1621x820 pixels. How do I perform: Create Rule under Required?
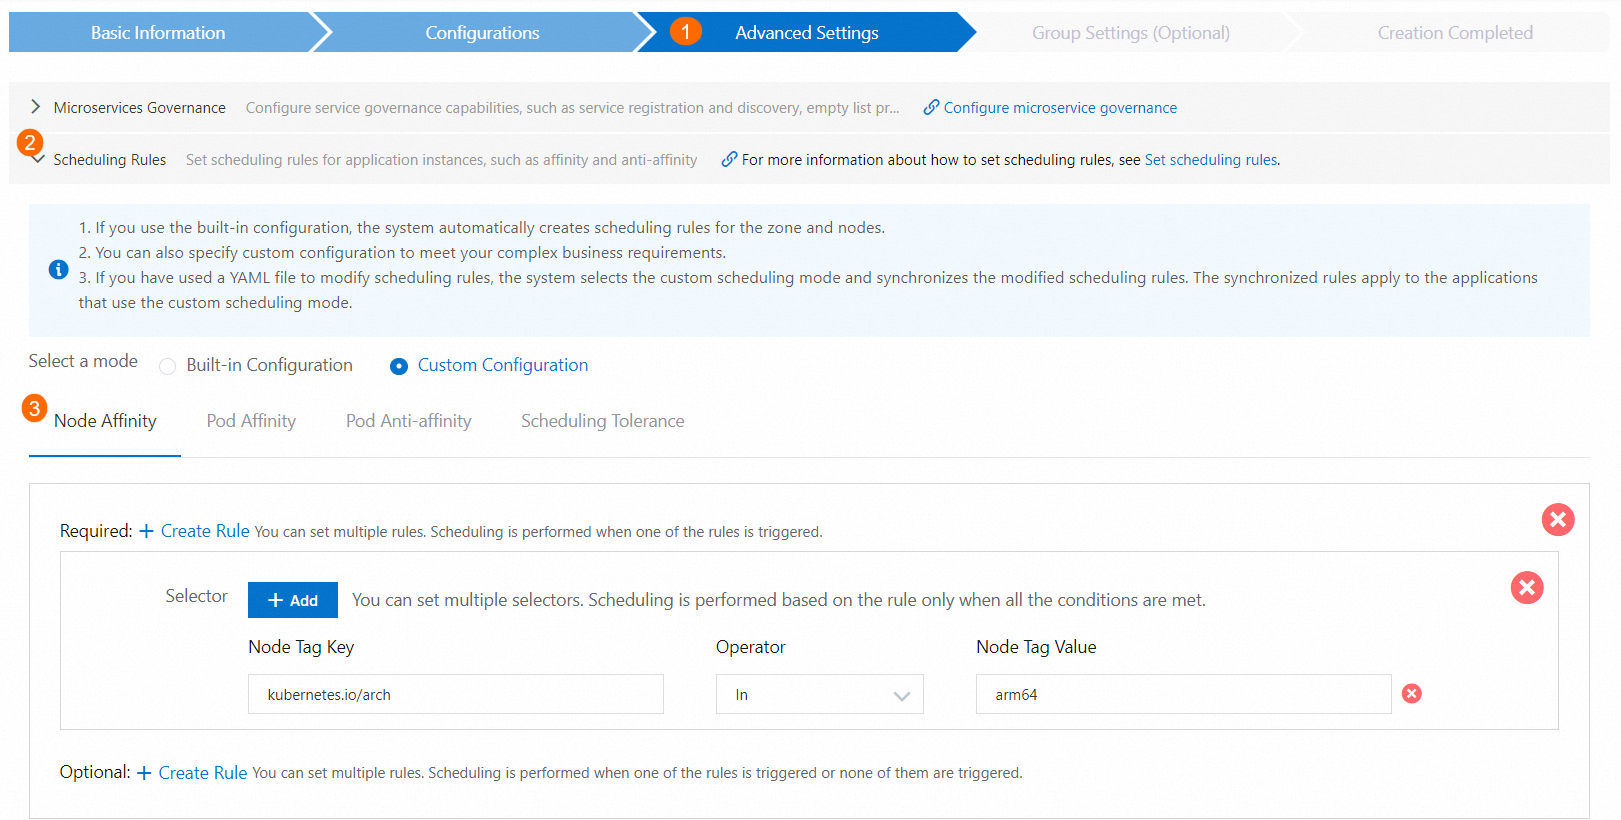194,531
